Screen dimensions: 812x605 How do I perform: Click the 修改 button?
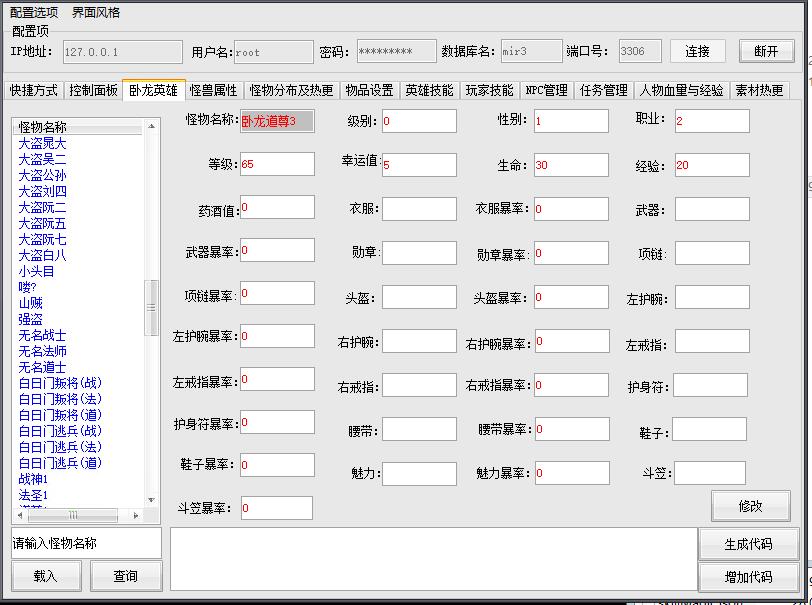(x=750, y=506)
